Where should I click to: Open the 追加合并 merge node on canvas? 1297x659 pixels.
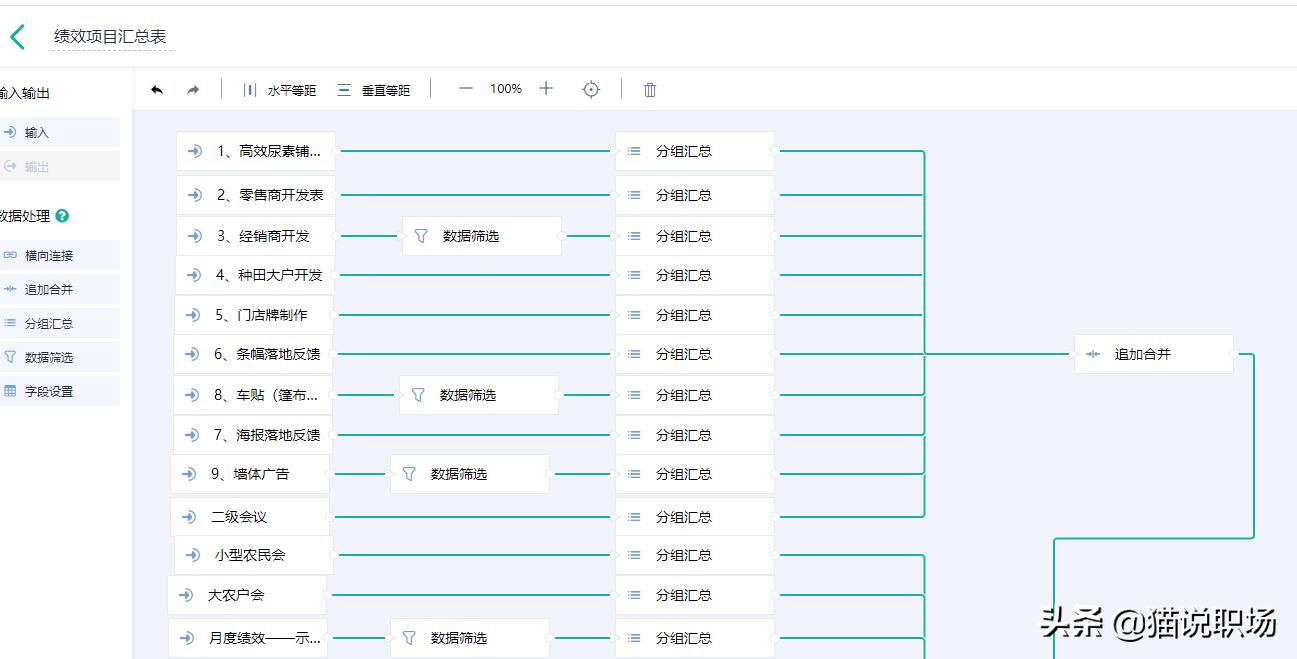pyautogui.click(x=1152, y=354)
